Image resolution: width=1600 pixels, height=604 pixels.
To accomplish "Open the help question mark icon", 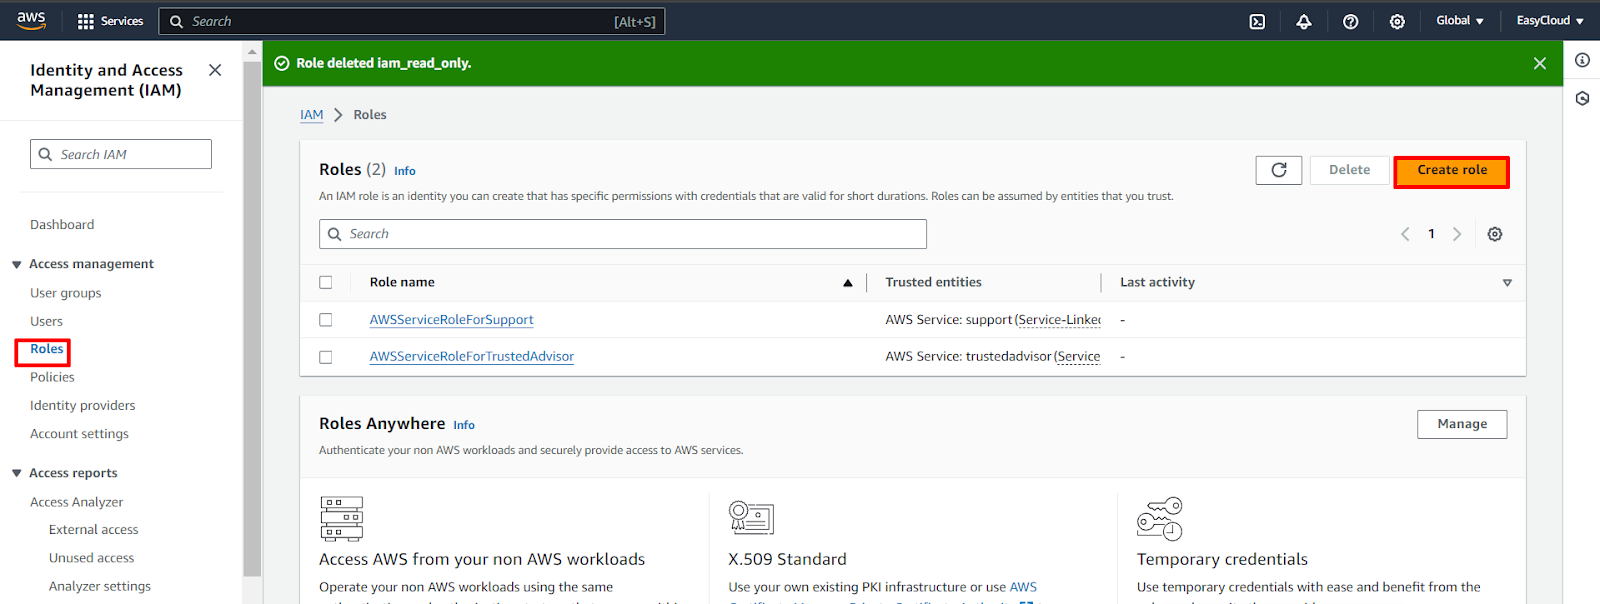I will [x=1351, y=21].
